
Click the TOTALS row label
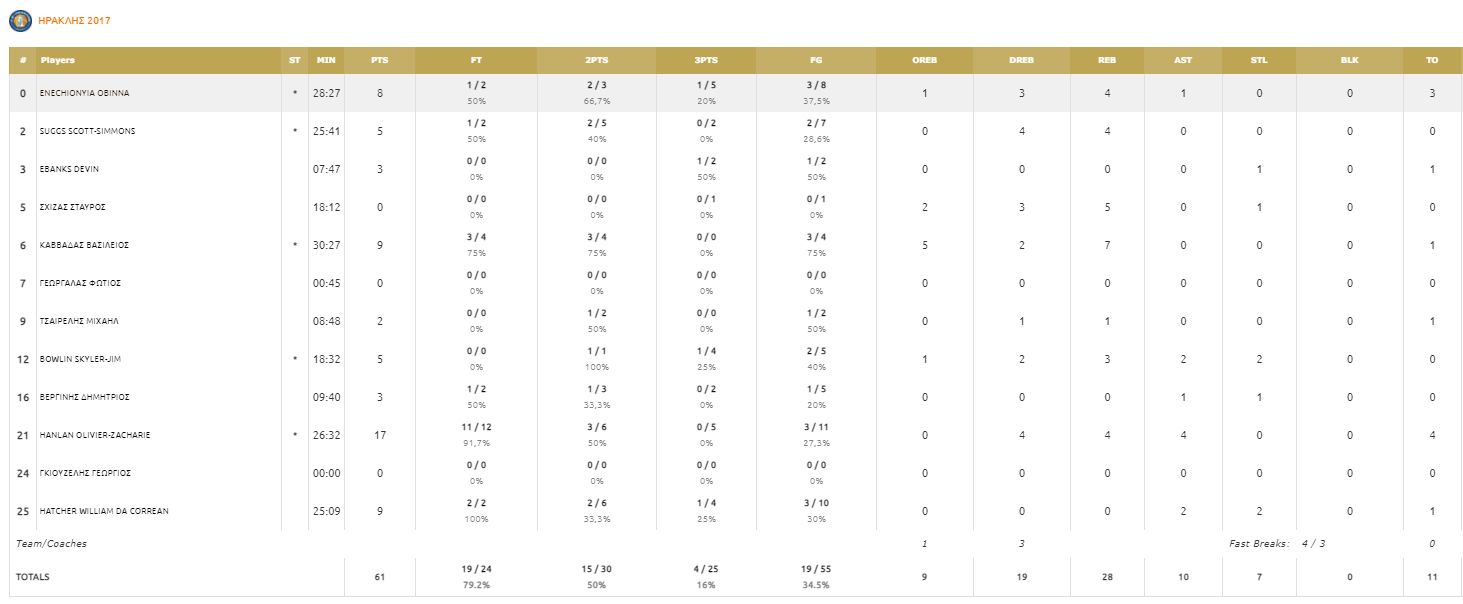[x=33, y=577]
